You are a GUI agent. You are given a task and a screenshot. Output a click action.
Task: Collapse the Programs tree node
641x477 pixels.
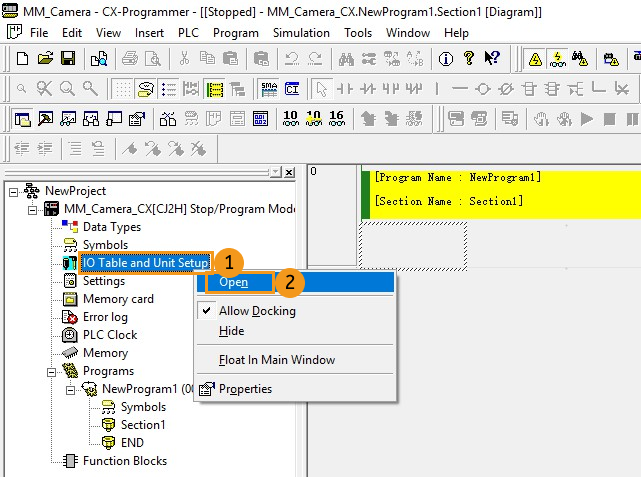point(52,371)
